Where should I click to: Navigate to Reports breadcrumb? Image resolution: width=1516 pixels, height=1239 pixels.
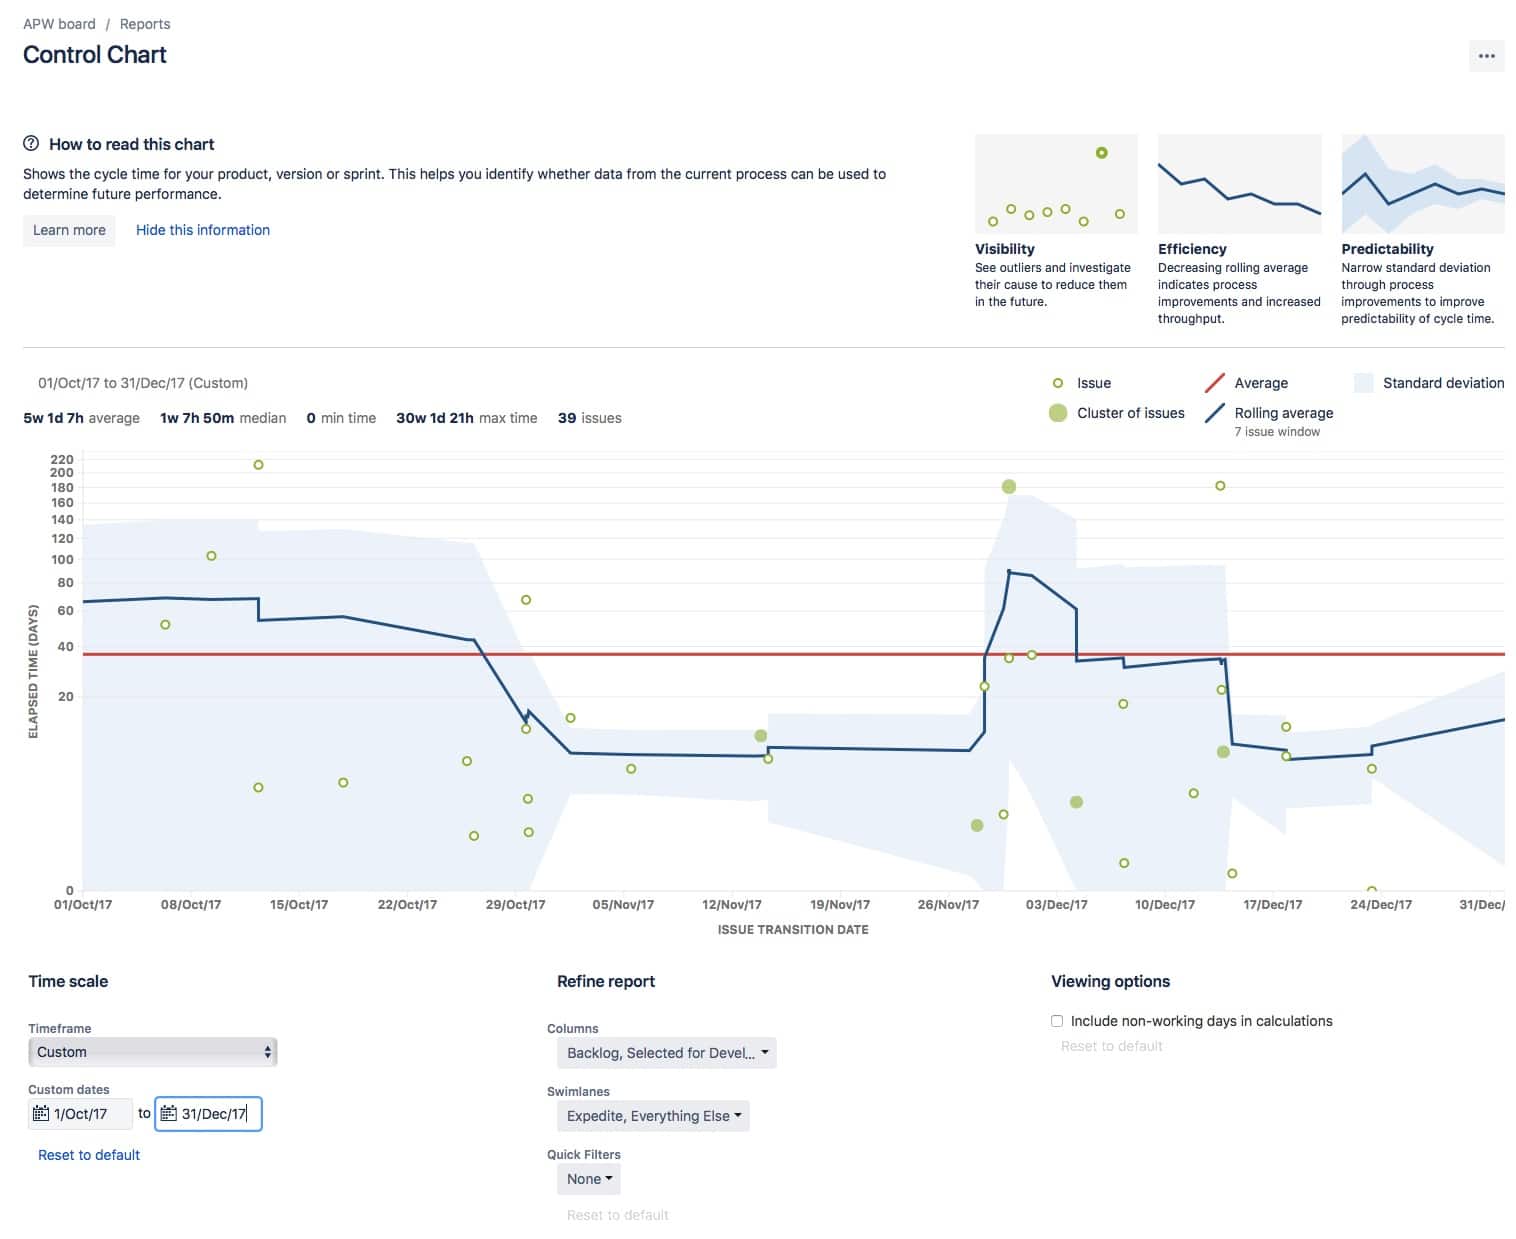(x=145, y=24)
